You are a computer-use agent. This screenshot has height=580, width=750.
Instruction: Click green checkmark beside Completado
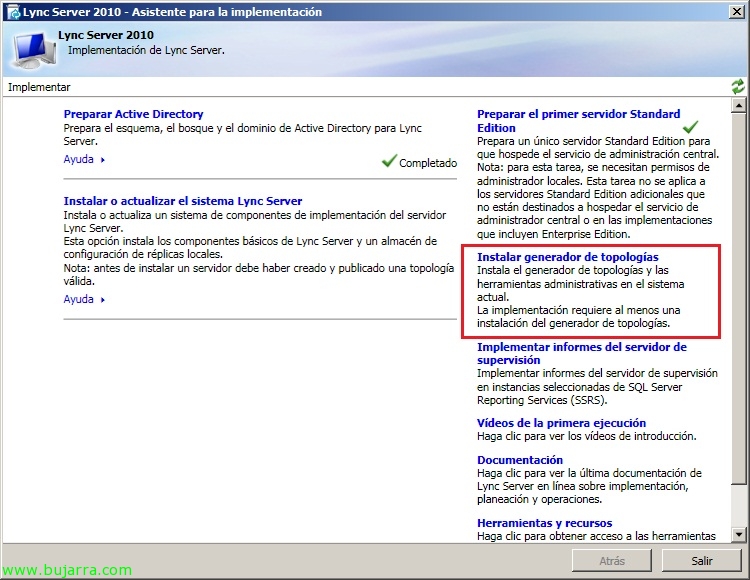coord(389,161)
